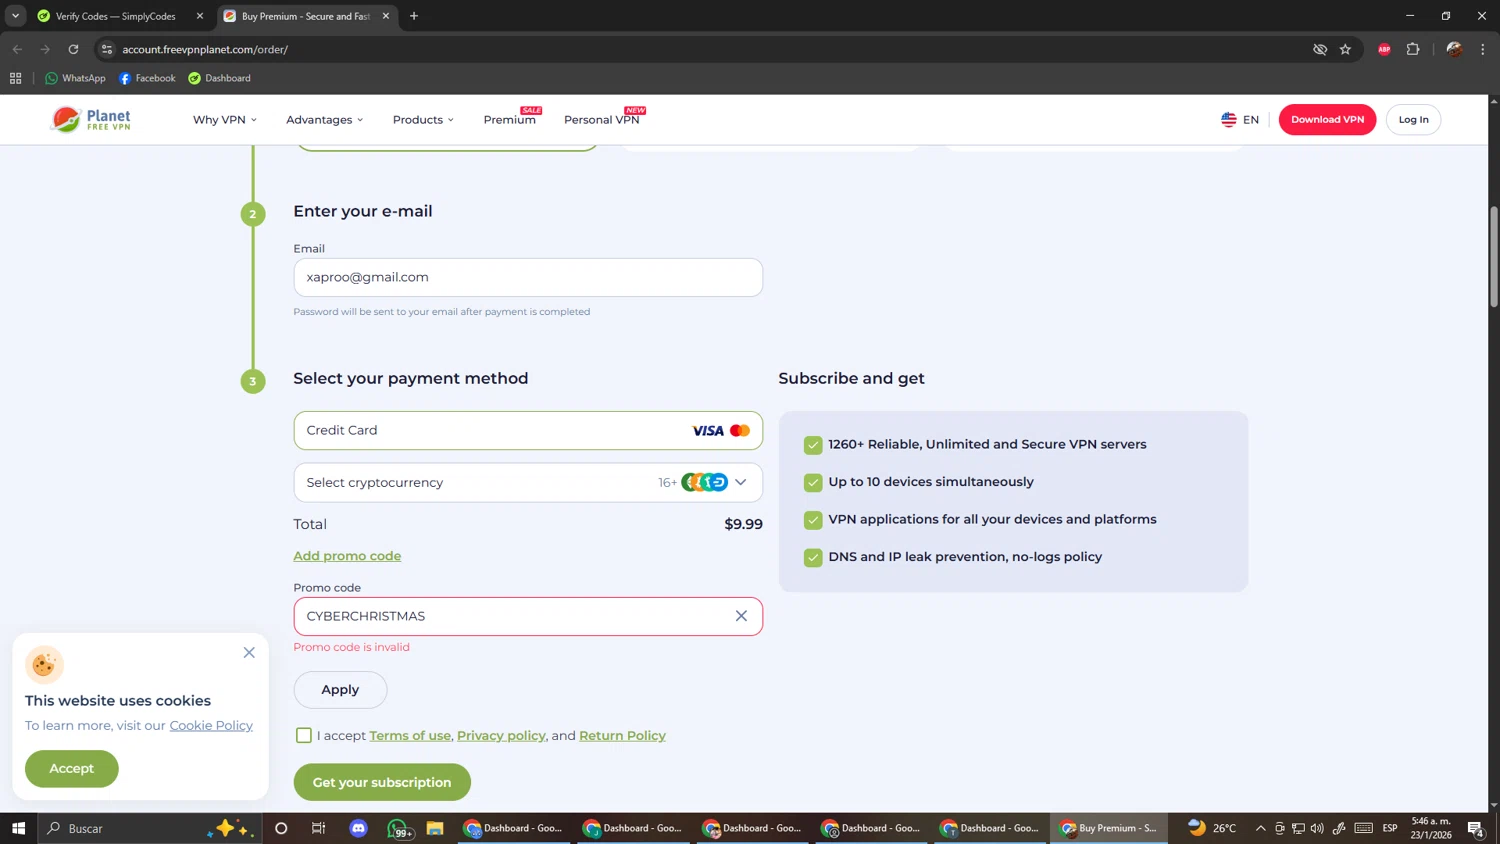This screenshot has height=844, width=1500.
Task: Open the EN language selector
Action: tap(1240, 119)
